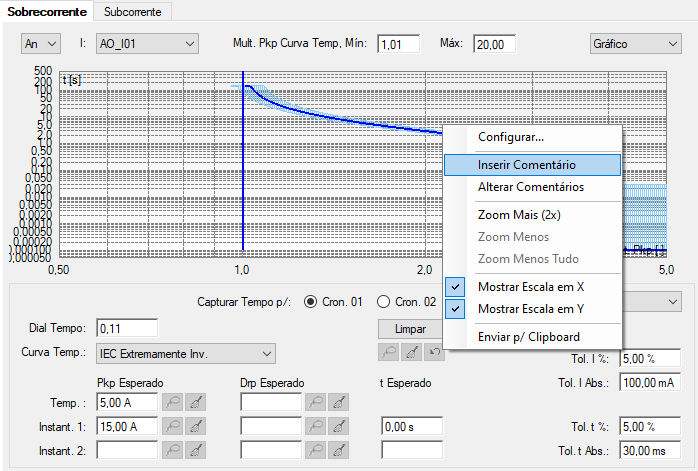This screenshot has height=471, width=698.
Task: Open the Curva Temp. IEC Extremamente Inv. dropdown
Action: [x=186, y=354]
